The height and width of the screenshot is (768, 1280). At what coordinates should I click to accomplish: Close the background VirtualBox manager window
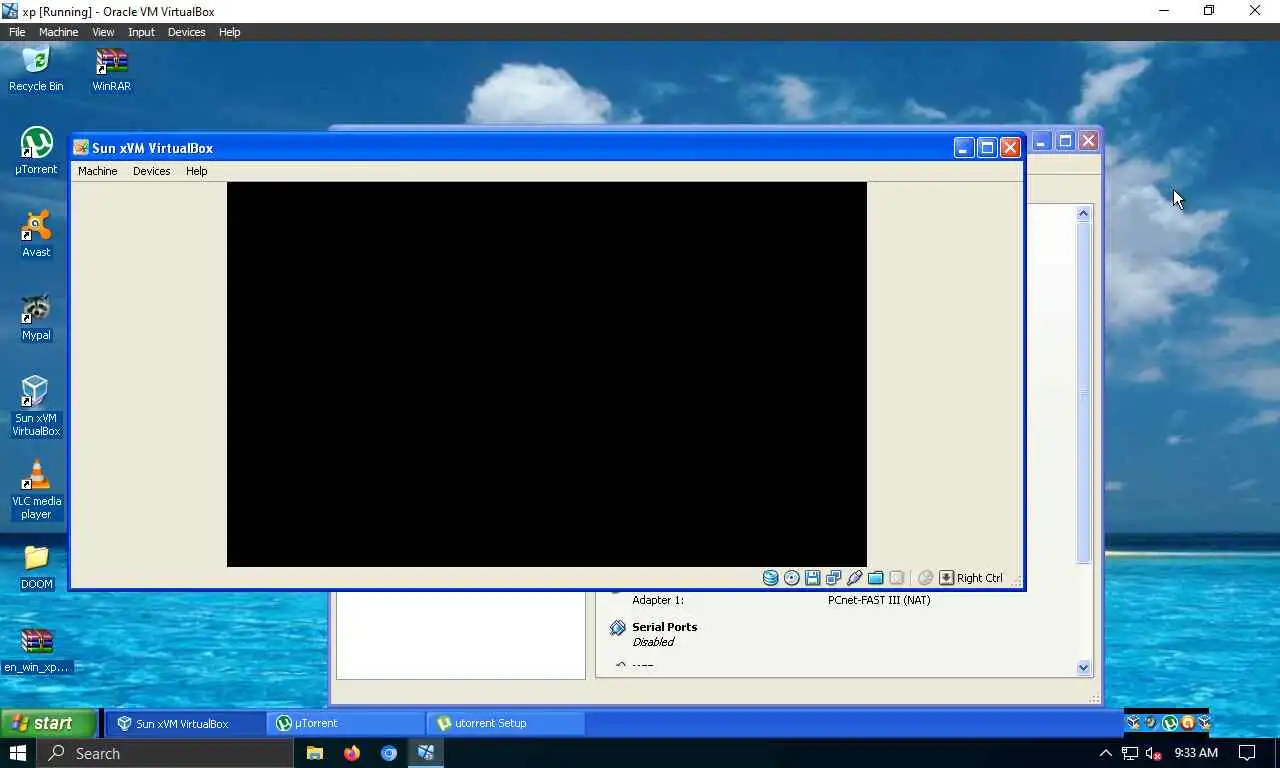1089,141
